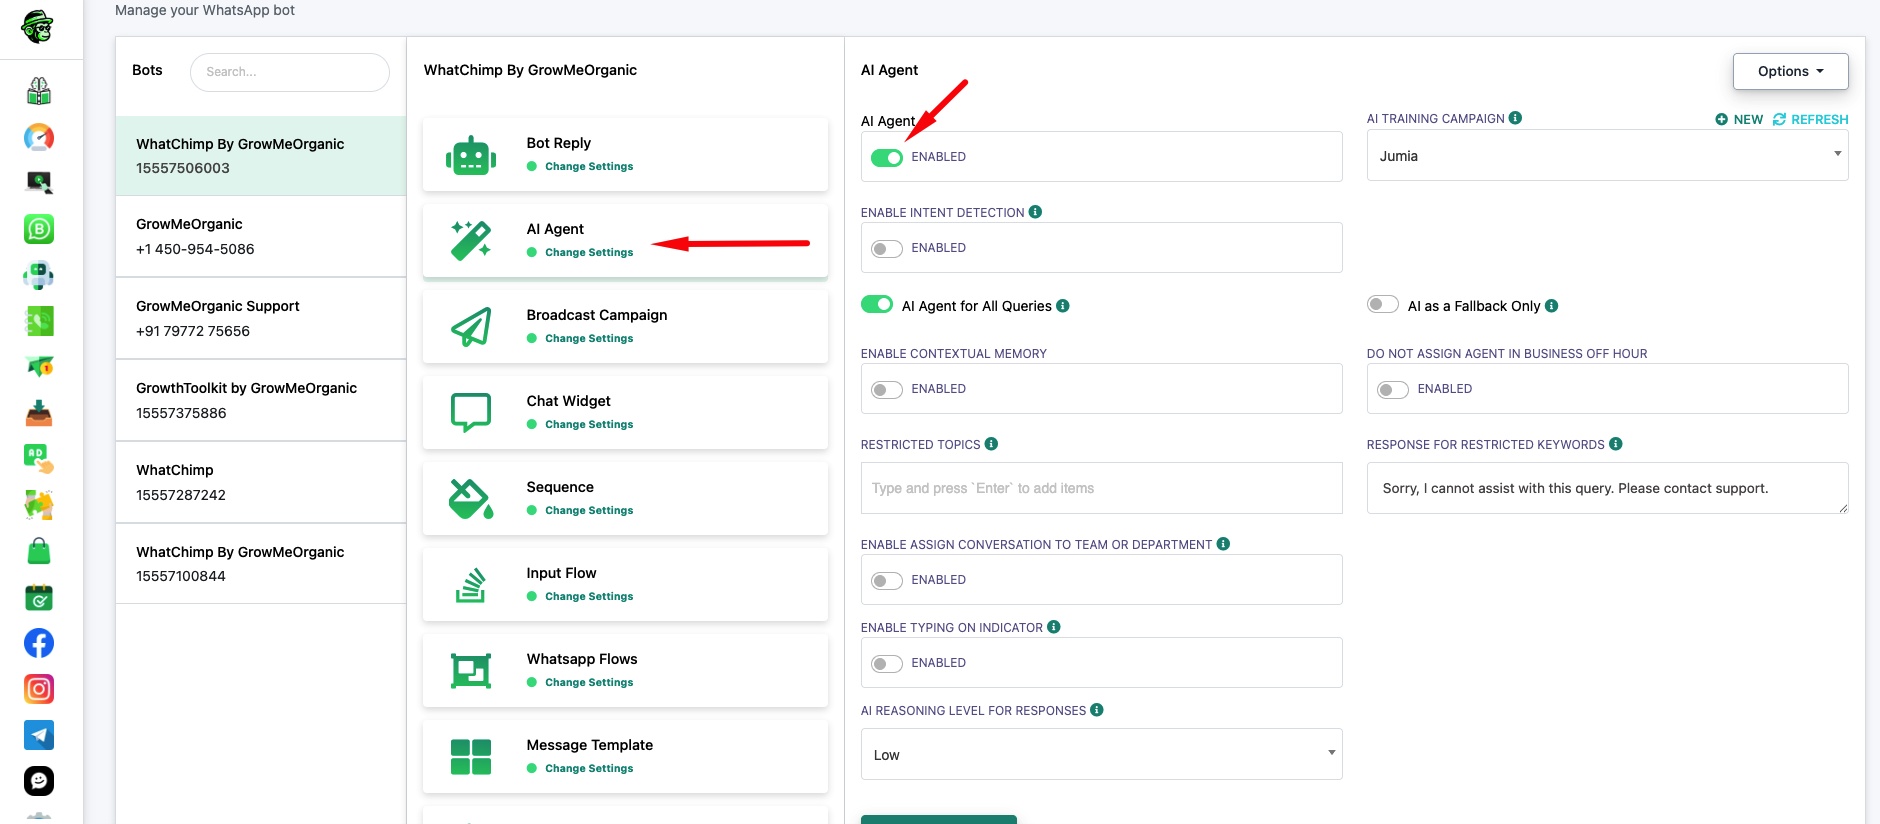
Task: Open the green phone book sidebar icon
Action: tap(39, 321)
